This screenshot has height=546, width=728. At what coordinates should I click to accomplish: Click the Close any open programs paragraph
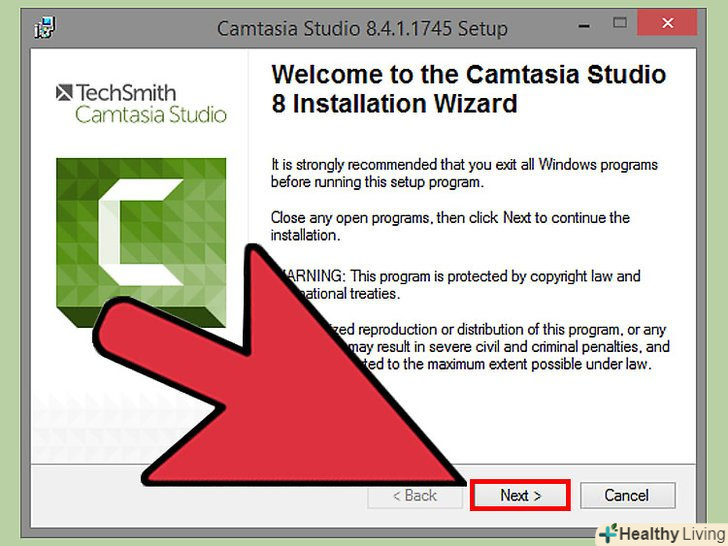pos(450,226)
